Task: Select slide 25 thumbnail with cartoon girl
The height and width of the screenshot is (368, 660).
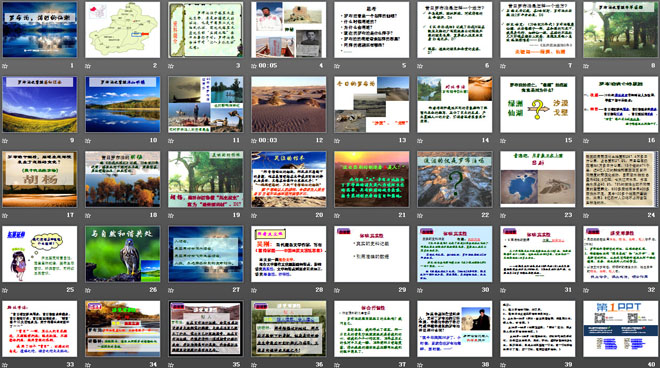Action: [40, 254]
